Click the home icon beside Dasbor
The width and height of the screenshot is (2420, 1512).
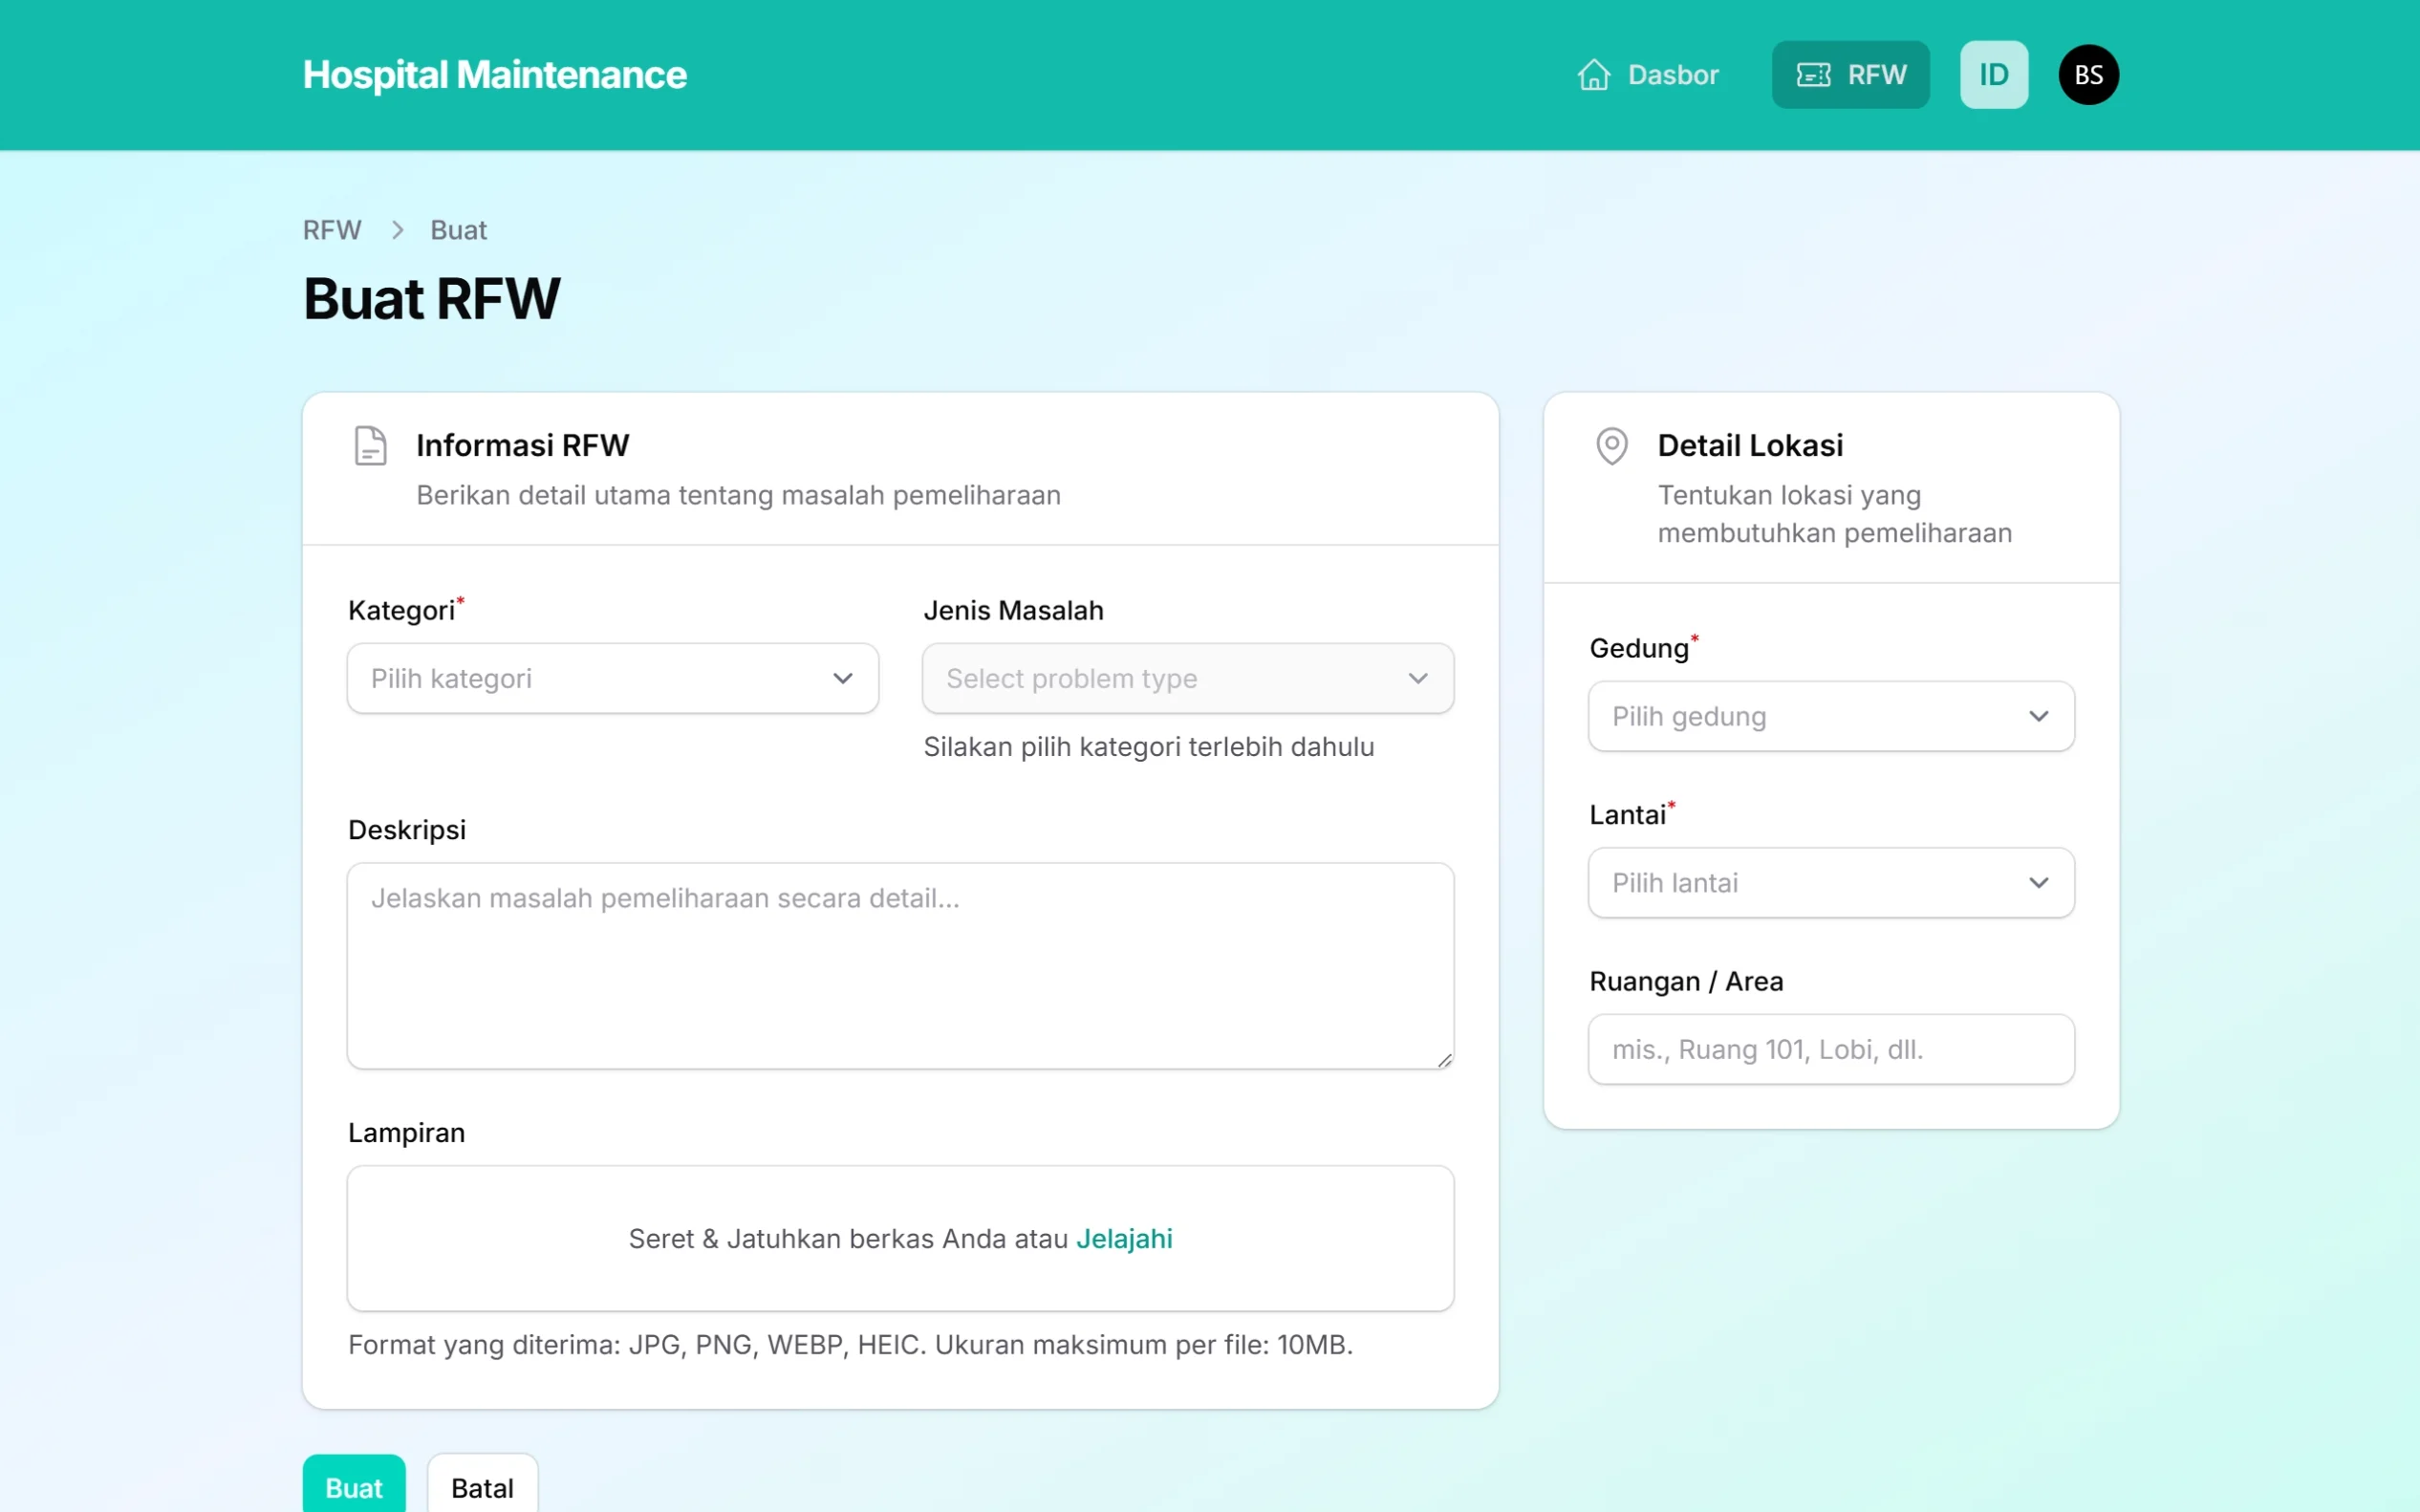(1593, 75)
